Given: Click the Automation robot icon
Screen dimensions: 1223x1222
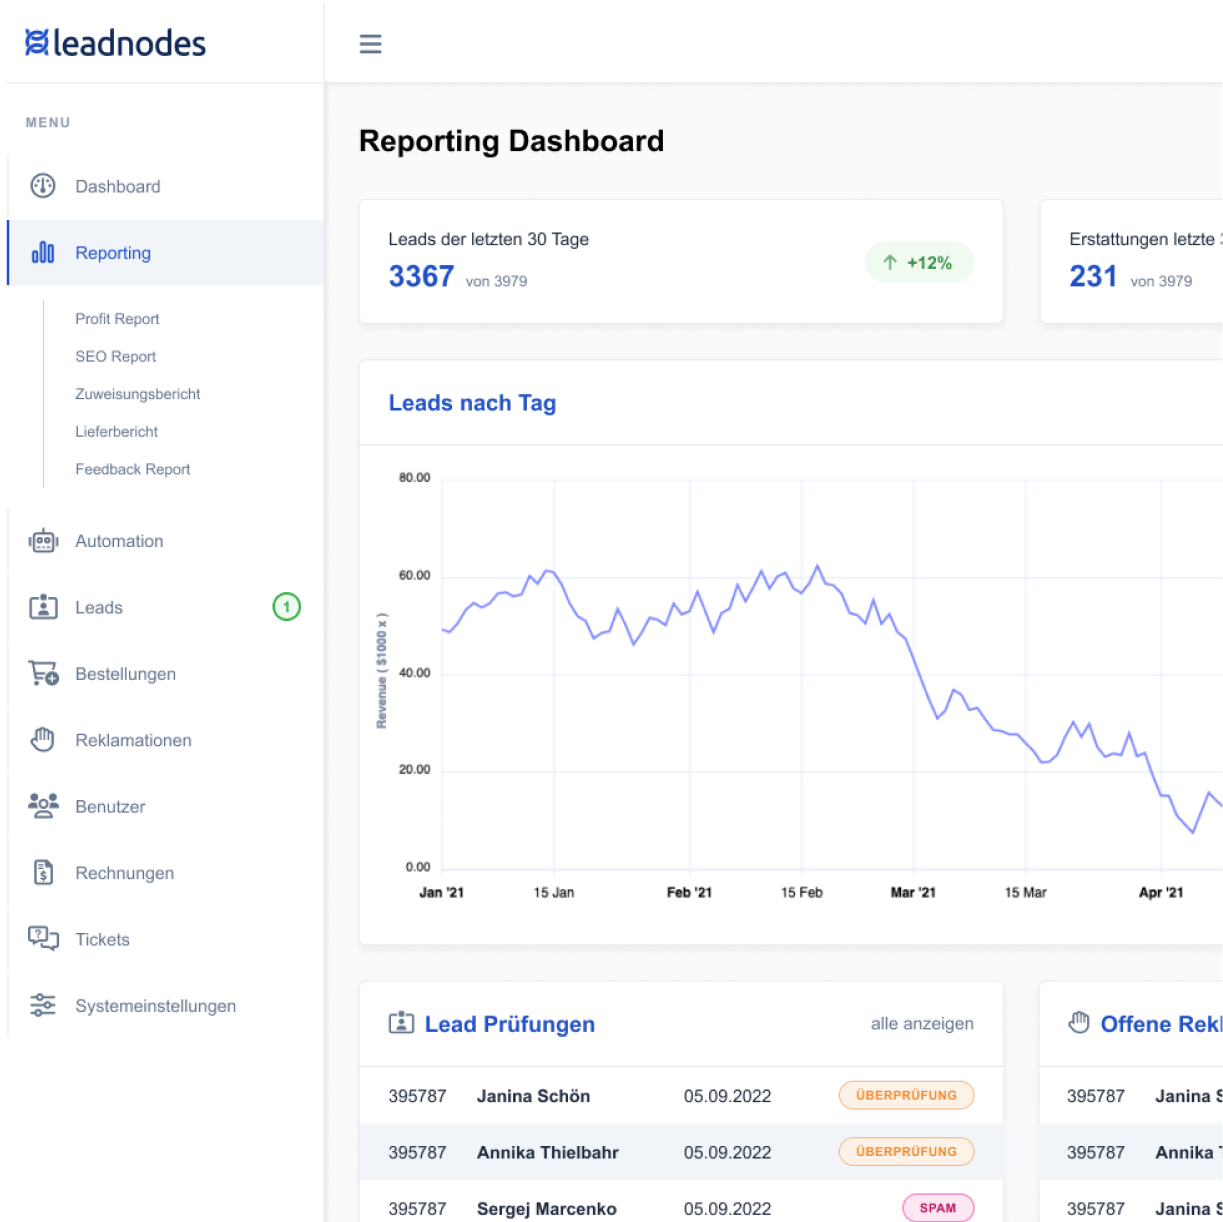Looking at the screenshot, I should pos(43,541).
